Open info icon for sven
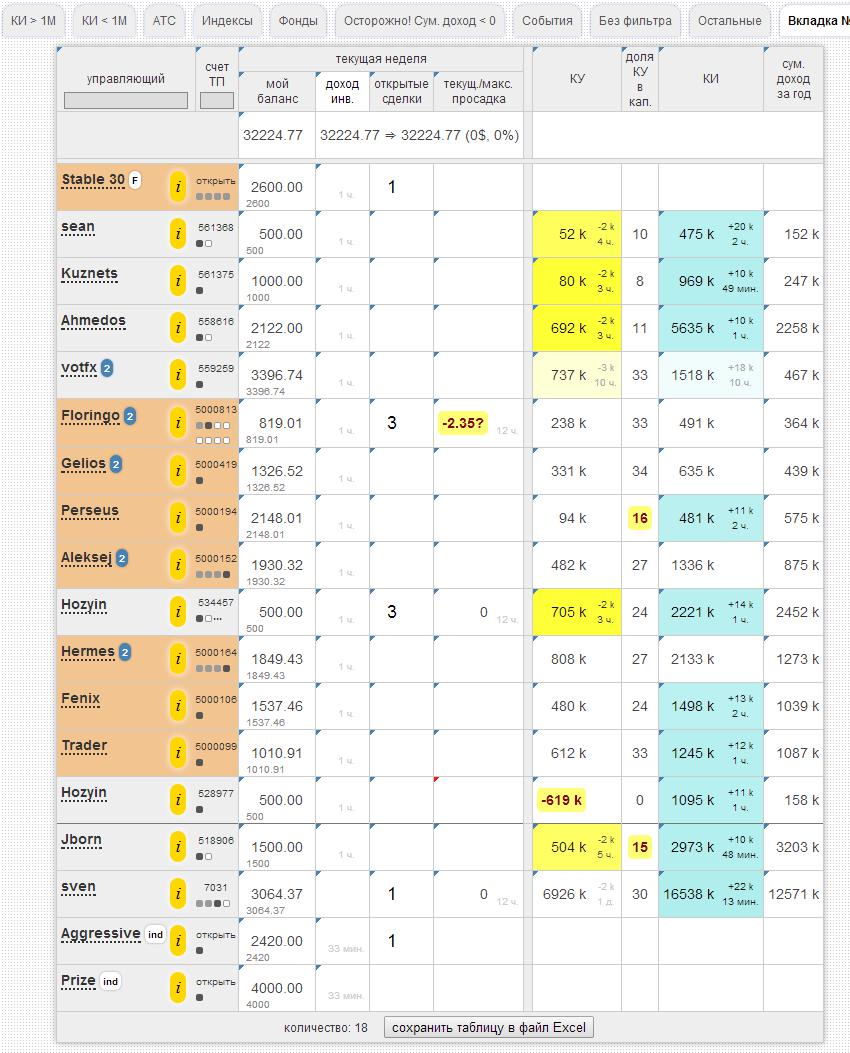 178,895
